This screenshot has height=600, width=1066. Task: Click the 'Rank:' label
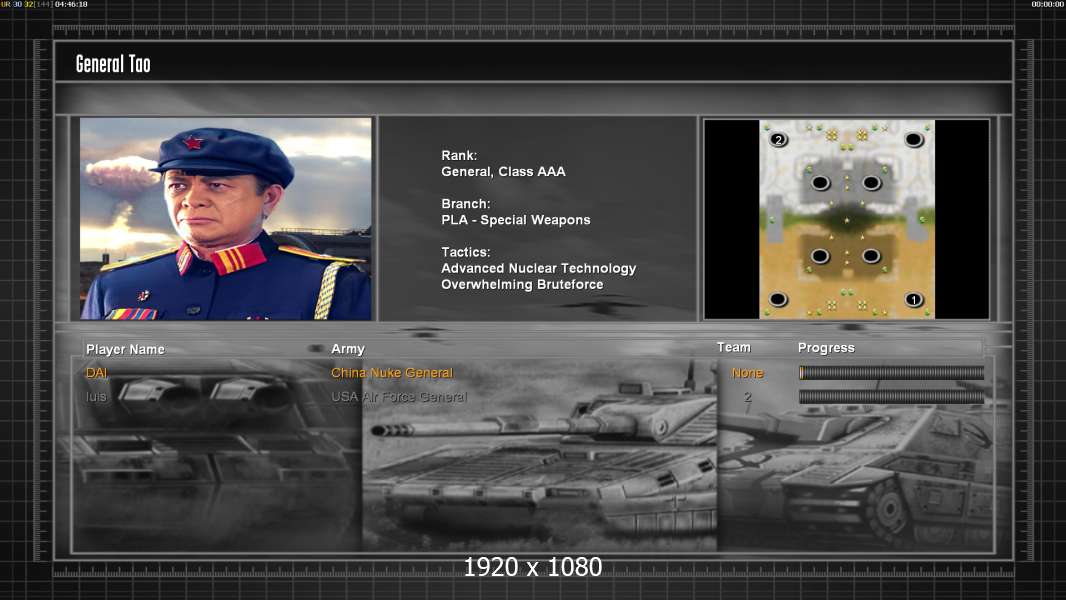point(459,156)
